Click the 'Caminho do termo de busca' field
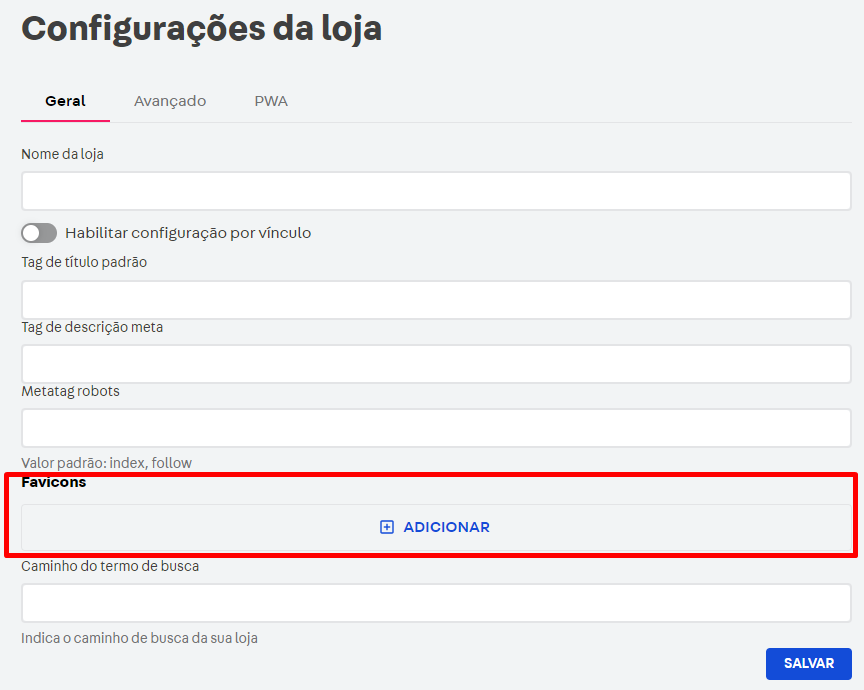Screen dimensions: 864x690 coord(435,602)
